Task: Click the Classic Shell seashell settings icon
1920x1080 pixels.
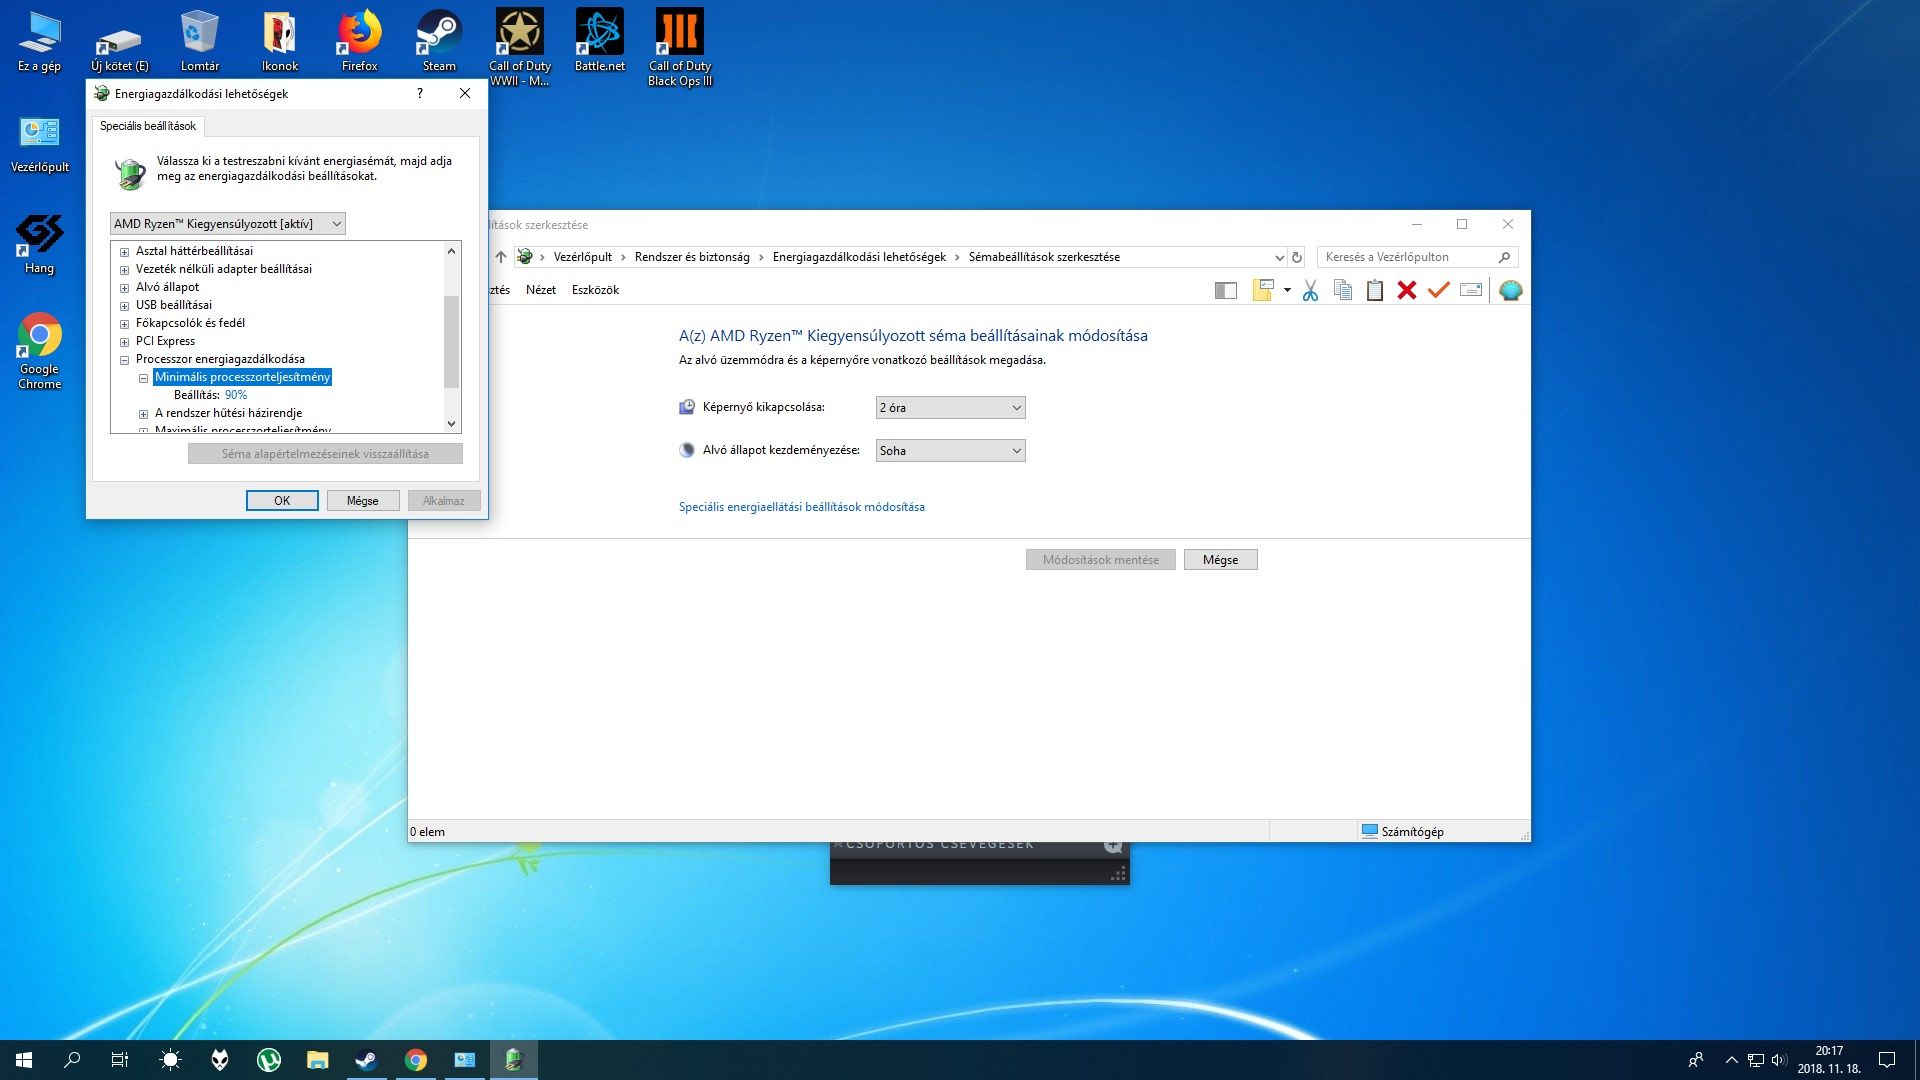Action: [1510, 290]
